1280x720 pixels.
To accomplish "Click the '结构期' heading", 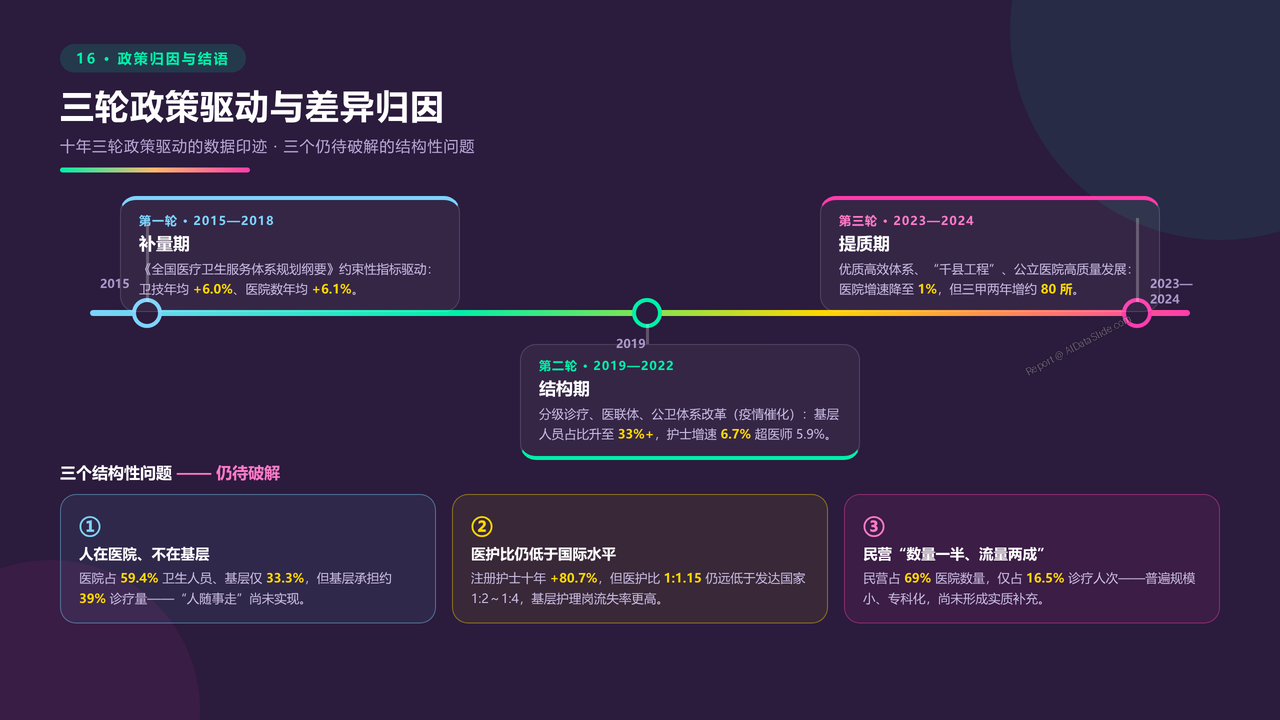I will [564, 389].
